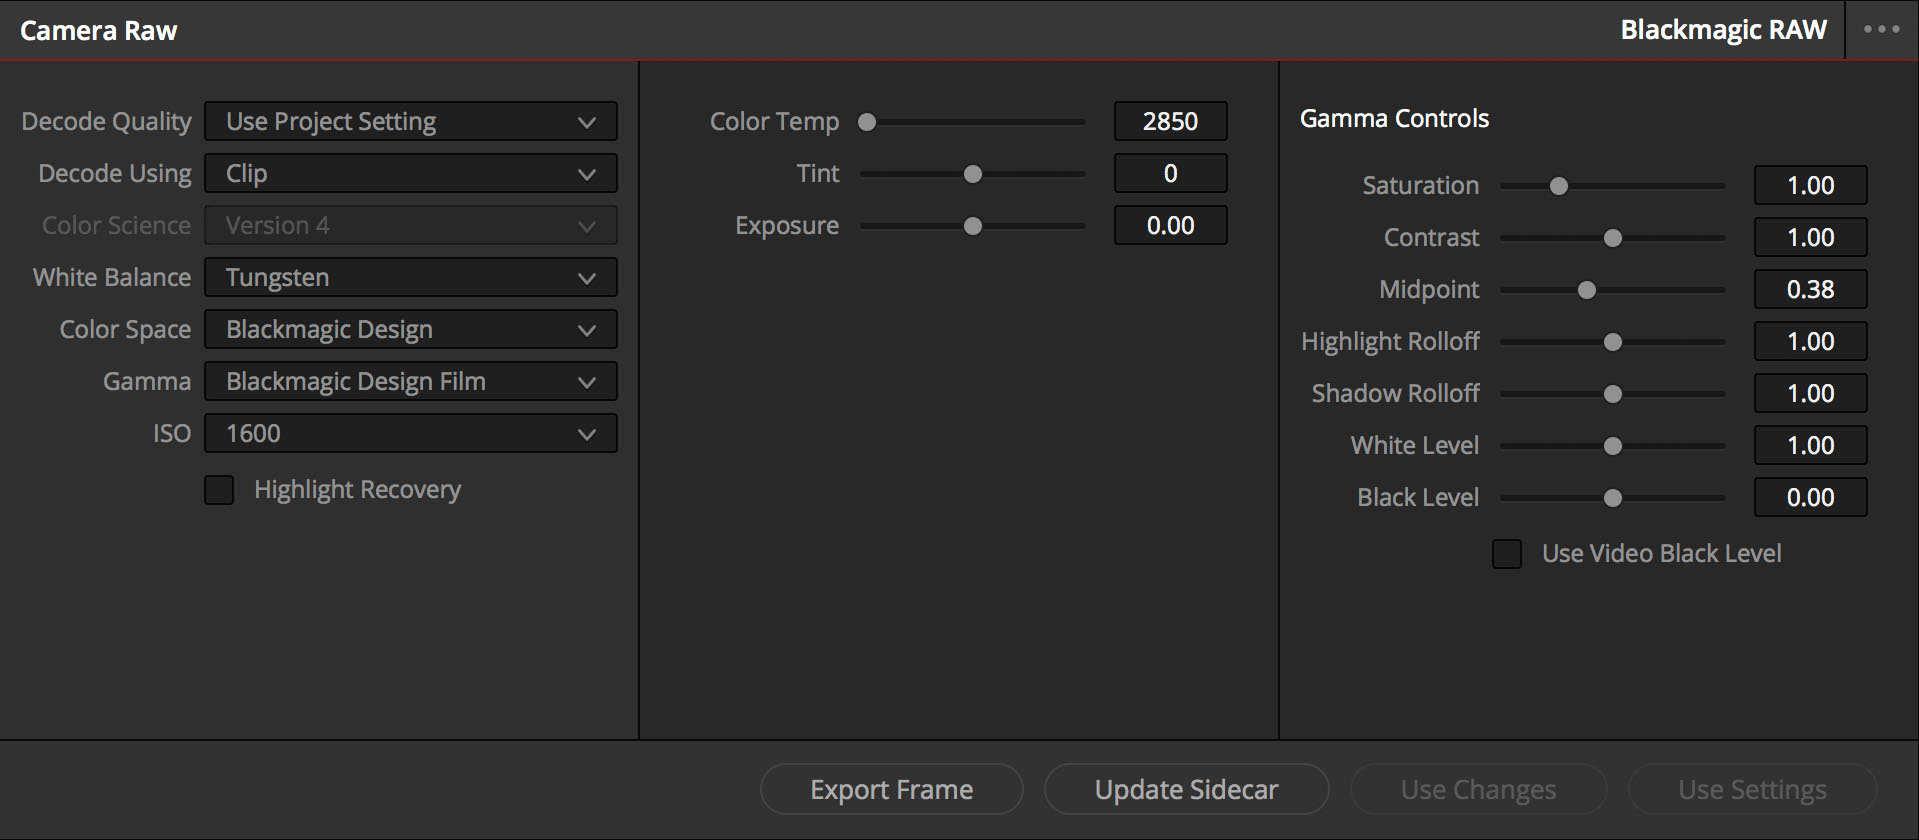1919x840 pixels.
Task: Click the Black Level slider handle
Action: click(x=1613, y=498)
